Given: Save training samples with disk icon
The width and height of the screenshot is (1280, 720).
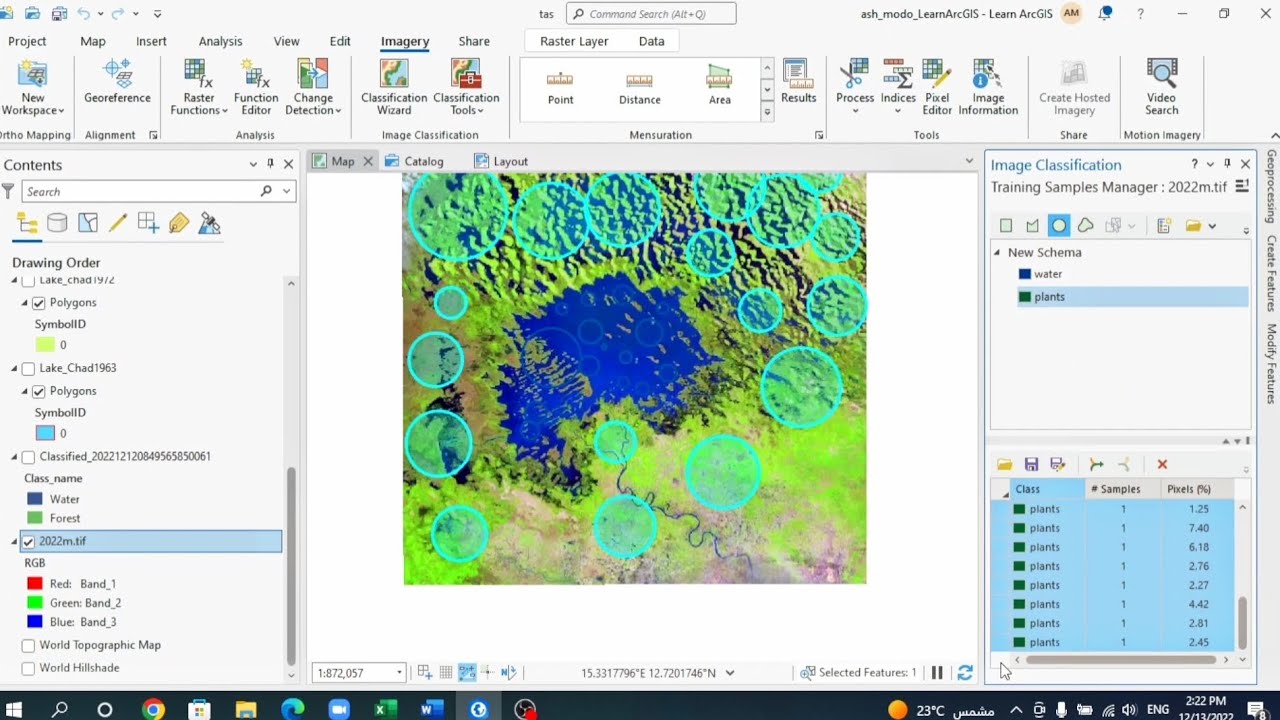Looking at the screenshot, I should click(1031, 464).
